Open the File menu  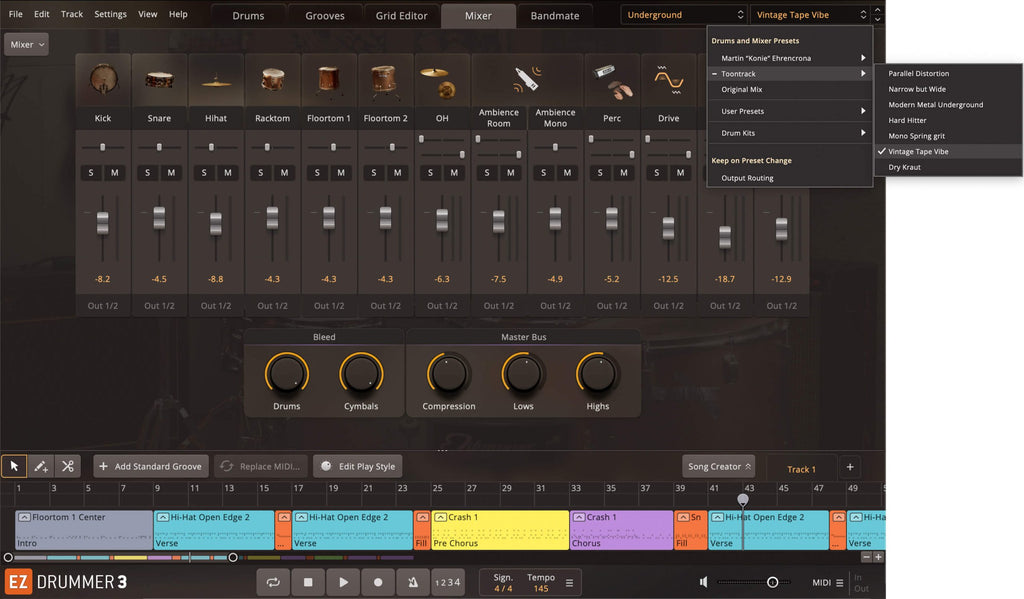tap(16, 14)
